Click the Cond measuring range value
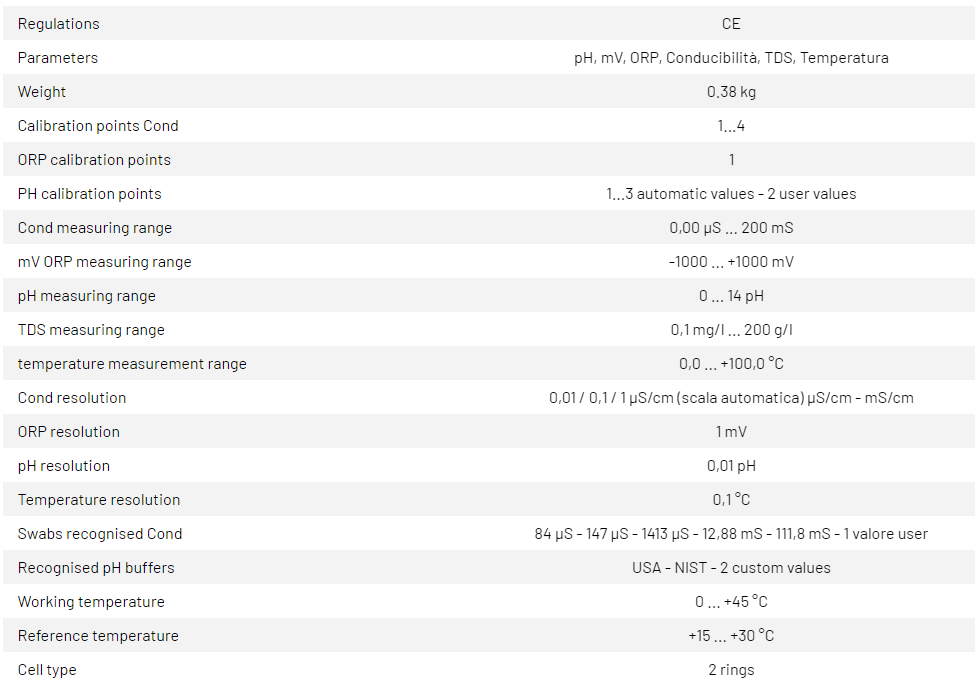This screenshot has height=687, width=979. (731, 228)
